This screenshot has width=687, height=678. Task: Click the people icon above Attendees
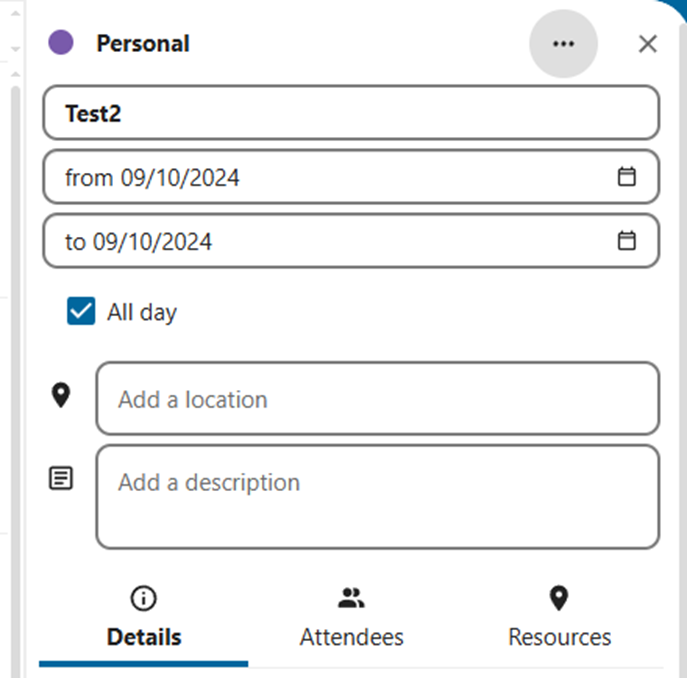(351, 599)
